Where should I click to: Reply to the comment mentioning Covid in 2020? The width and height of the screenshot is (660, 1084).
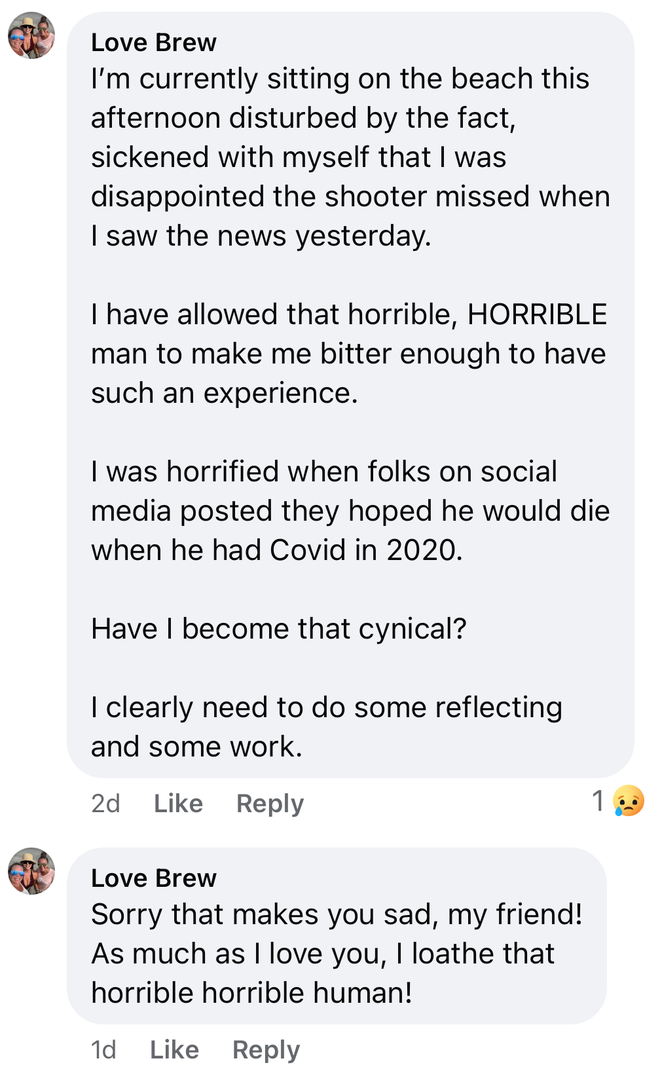click(269, 802)
